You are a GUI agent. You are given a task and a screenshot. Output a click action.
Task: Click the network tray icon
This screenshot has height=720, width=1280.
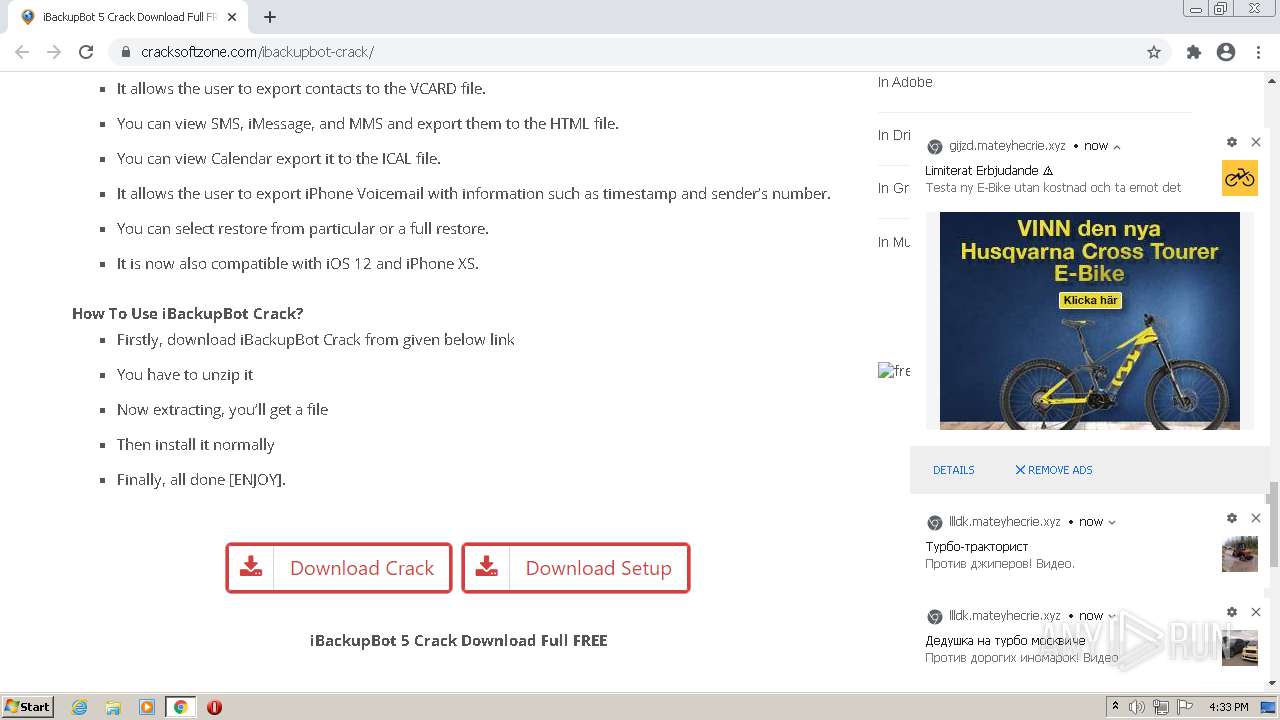tap(1161, 707)
